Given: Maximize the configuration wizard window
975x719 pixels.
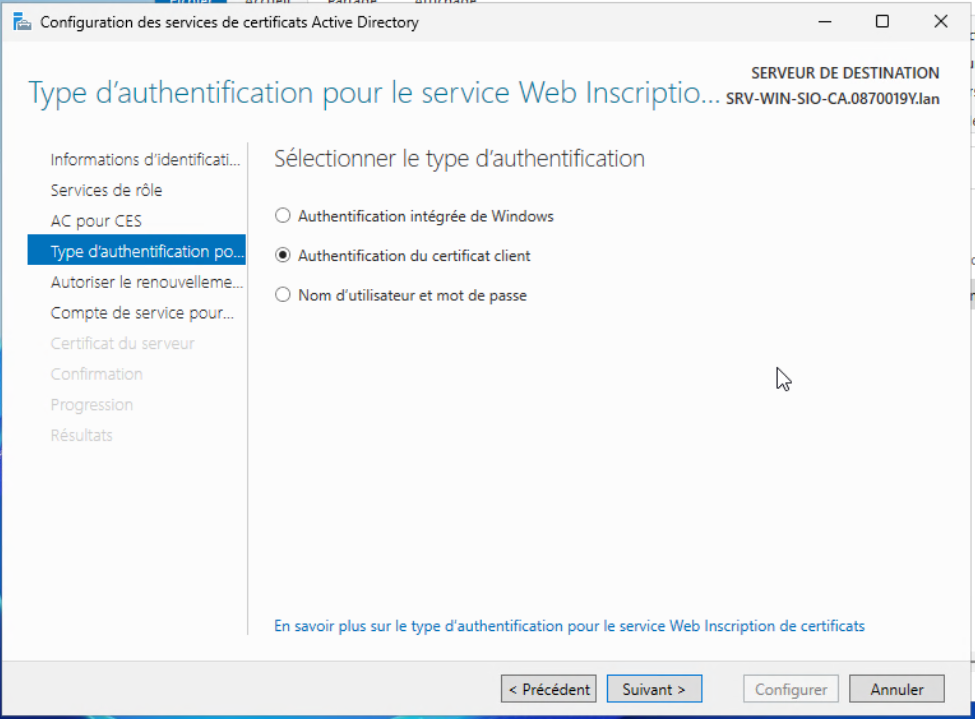Looking at the screenshot, I should pyautogui.click(x=882, y=22).
